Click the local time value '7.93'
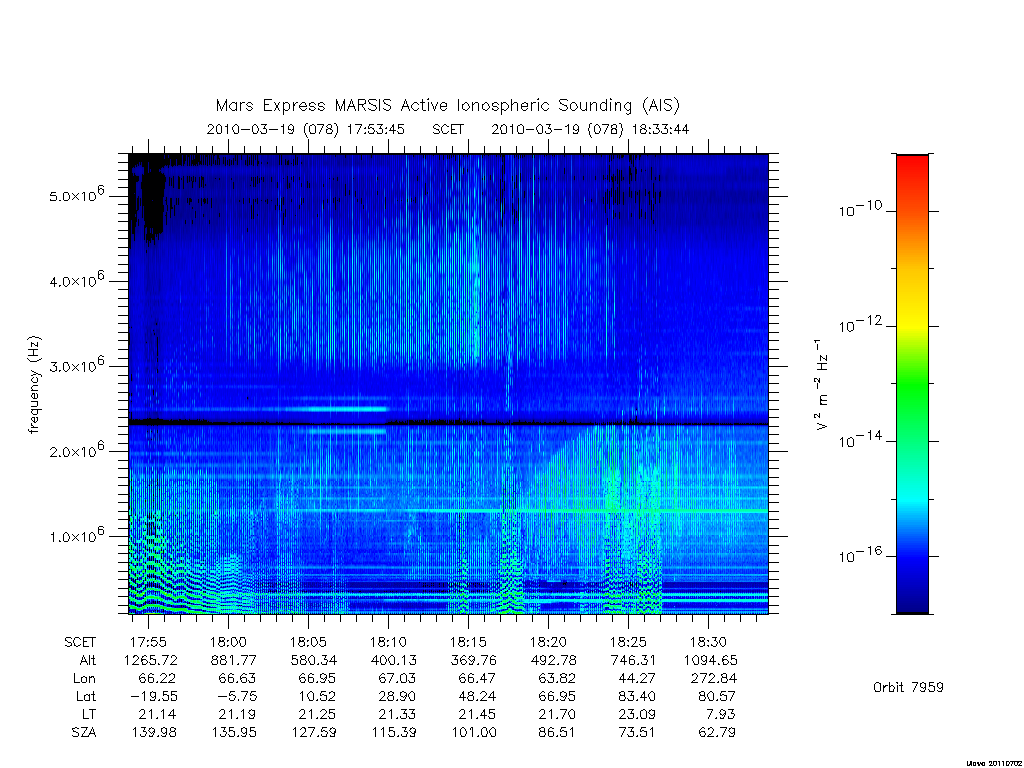 point(720,714)
